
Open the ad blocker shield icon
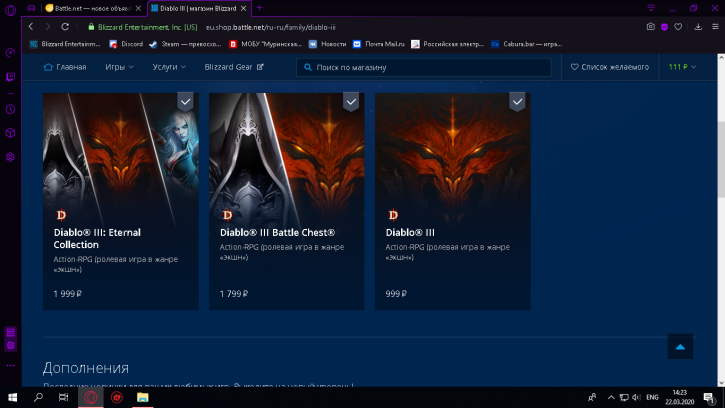pos(664,27)
